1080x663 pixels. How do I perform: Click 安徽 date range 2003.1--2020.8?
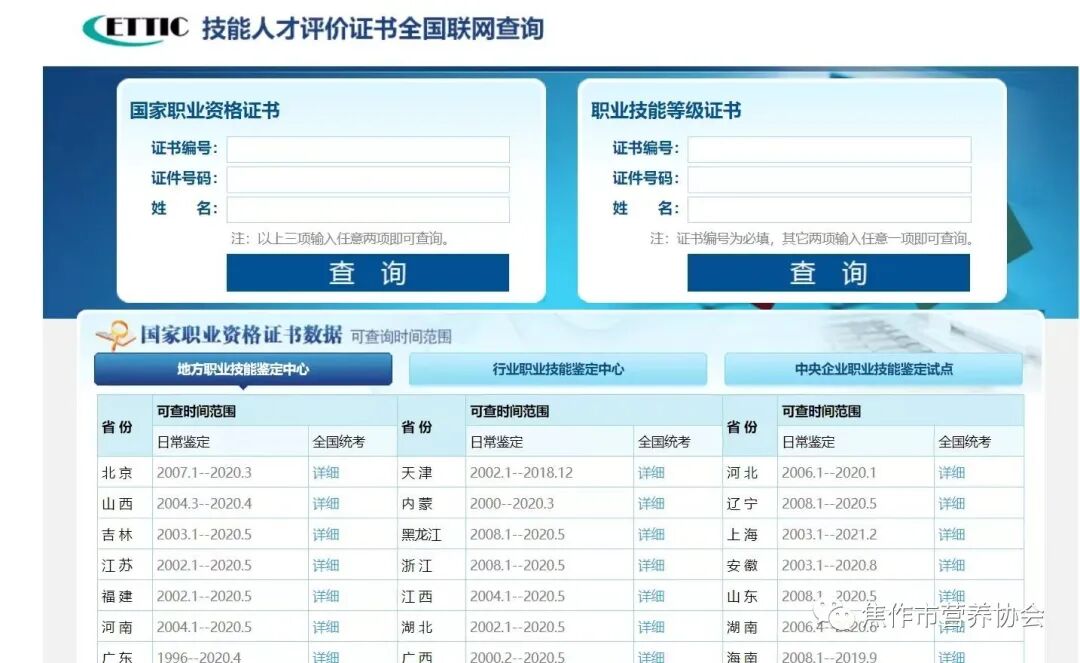point(829,565)
